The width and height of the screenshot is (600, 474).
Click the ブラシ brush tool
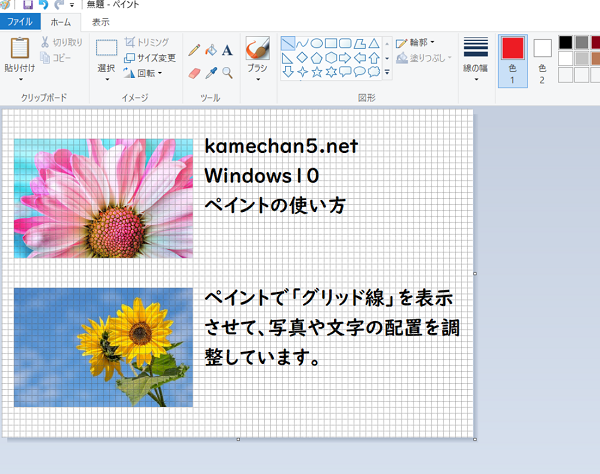coord(258,54)
